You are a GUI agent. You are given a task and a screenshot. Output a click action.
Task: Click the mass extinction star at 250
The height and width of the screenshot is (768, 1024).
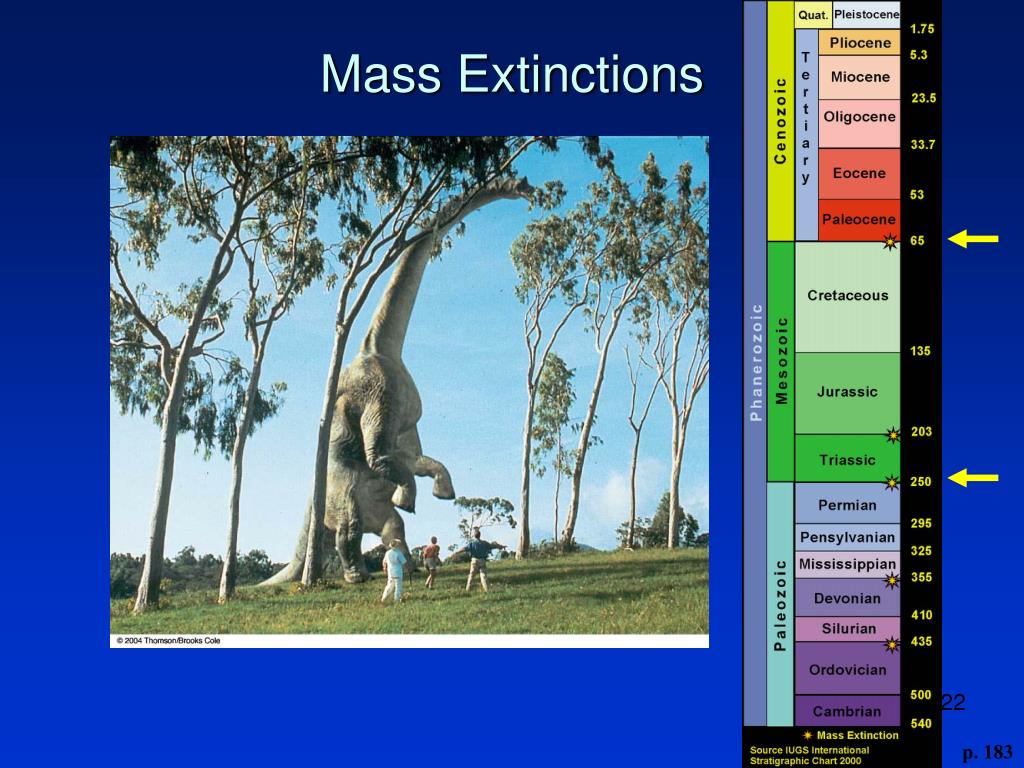point(891,483)
